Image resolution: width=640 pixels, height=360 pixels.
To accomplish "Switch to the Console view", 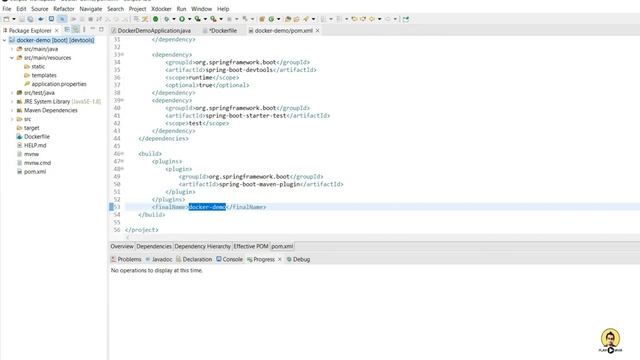I will [229, 260].
